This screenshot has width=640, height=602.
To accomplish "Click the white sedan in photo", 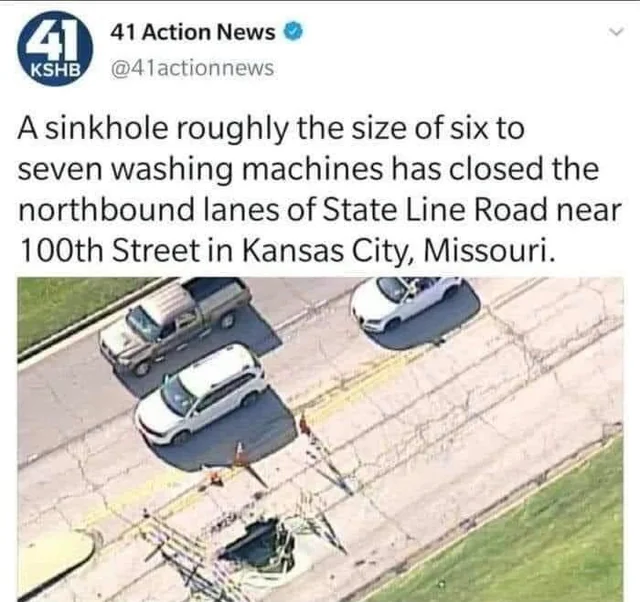I will pyautogui.click(x=406, y=302).
